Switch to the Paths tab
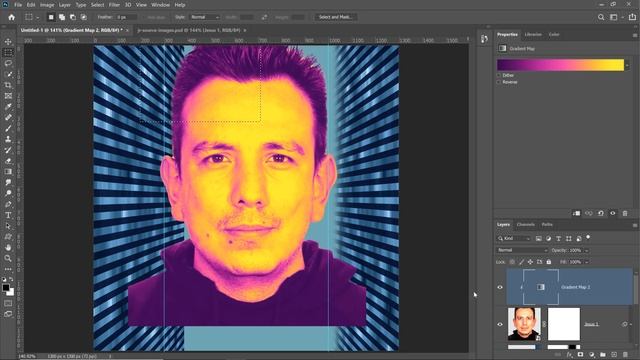This screenshot has height=360, width=640. coord(547,224)
